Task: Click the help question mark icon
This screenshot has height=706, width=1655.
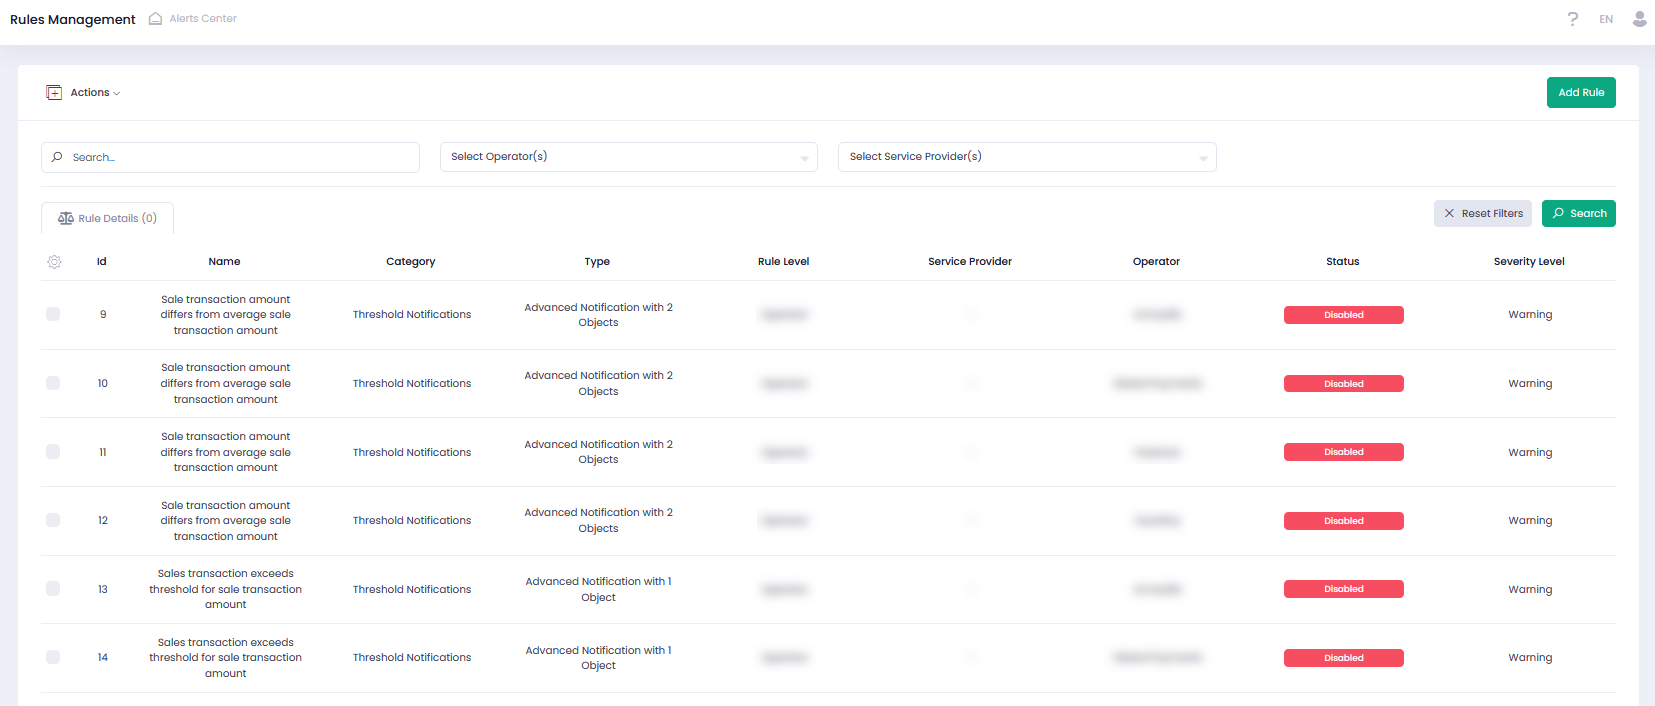Action: 1573,19
